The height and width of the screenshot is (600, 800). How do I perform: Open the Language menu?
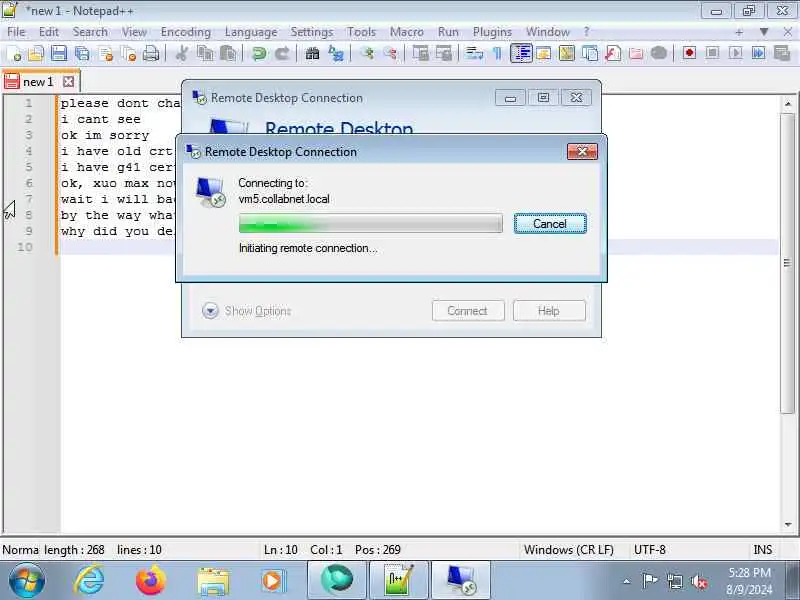[x=251, y=32]
